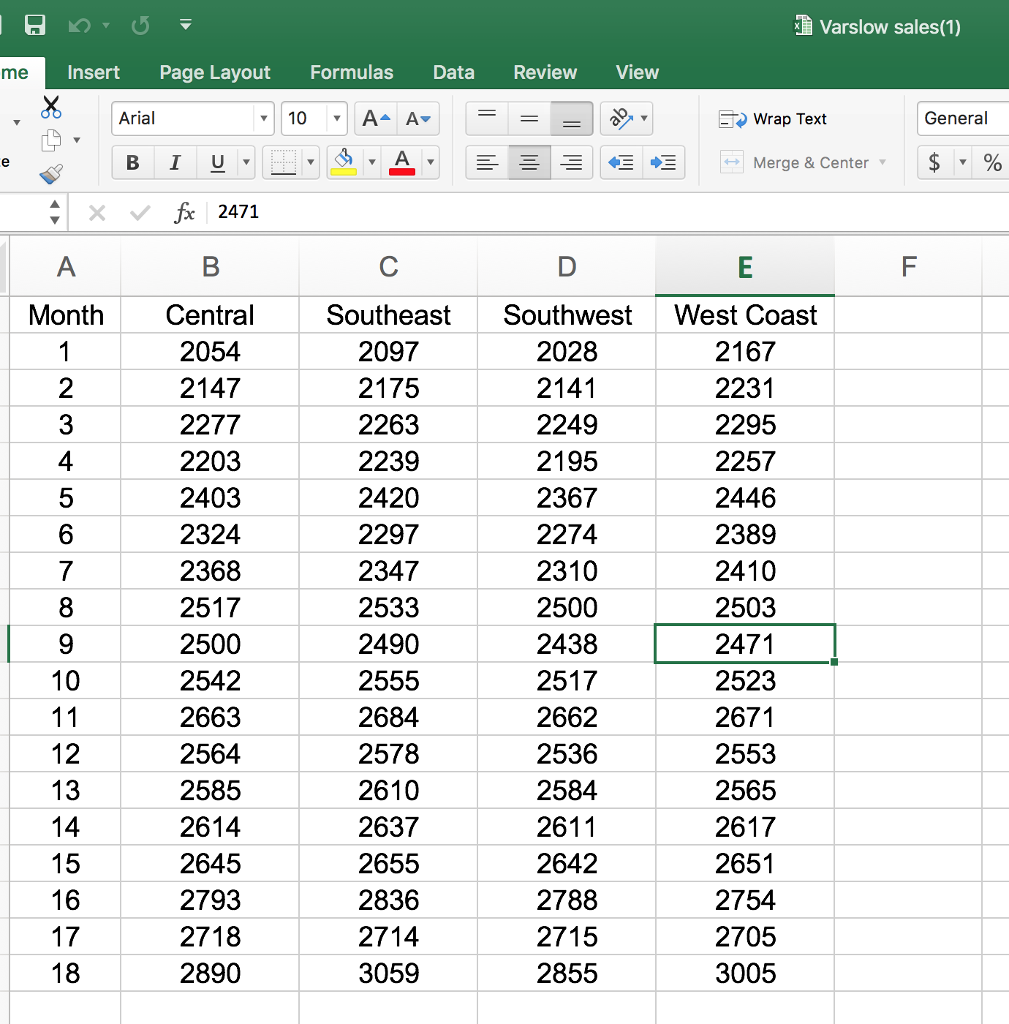
Task: Click the Decrease Indent icon
Action: 620,162
